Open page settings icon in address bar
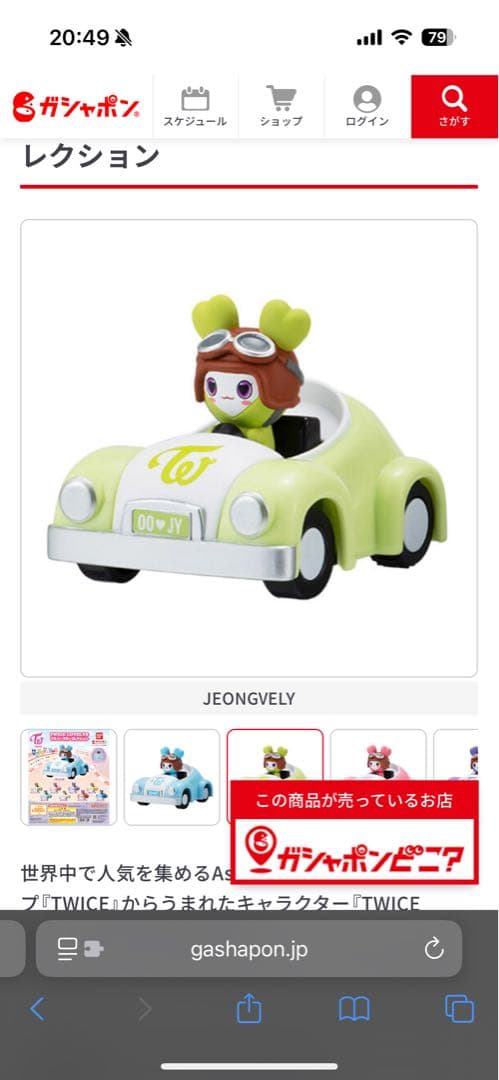The width and height of the screenshot is (499, 1080). tap(79, 949)
